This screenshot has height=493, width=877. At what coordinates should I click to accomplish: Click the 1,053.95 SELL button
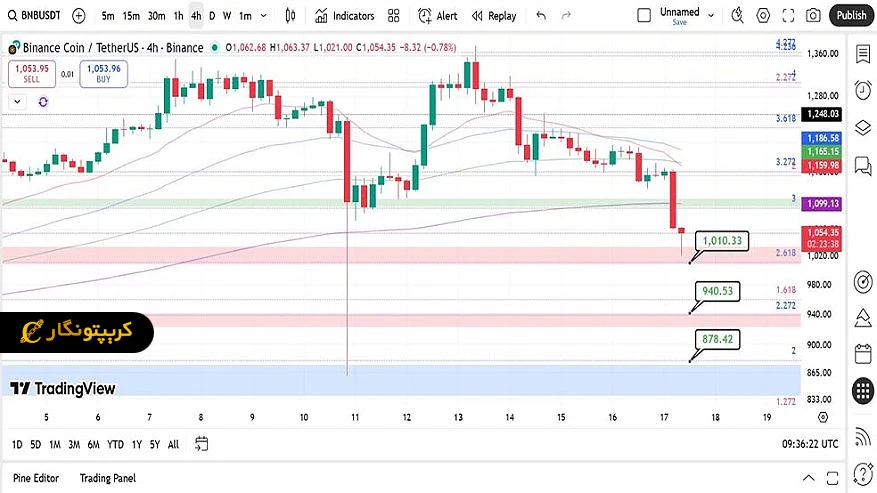pyautogui.click(x=30, y=73)
